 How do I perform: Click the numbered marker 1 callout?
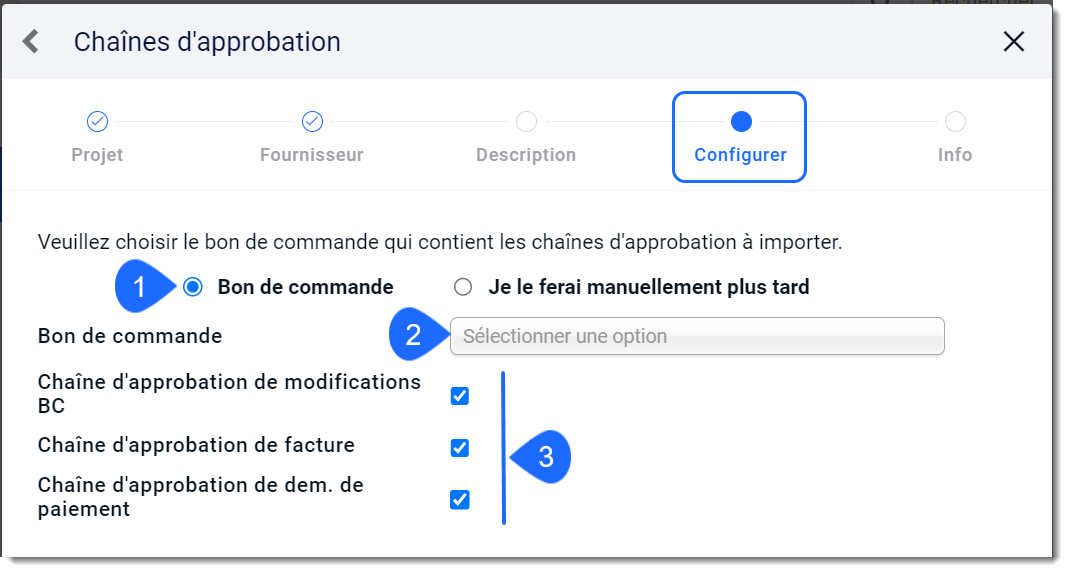[x=144, y=287]
